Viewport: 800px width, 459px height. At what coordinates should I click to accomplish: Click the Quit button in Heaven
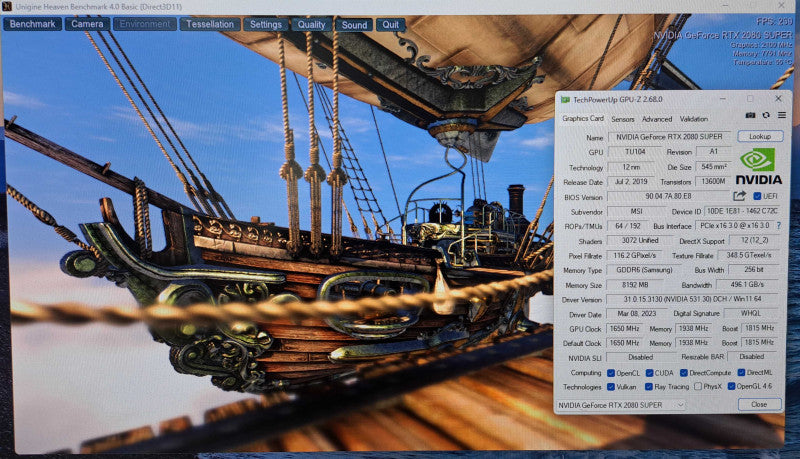391,24
